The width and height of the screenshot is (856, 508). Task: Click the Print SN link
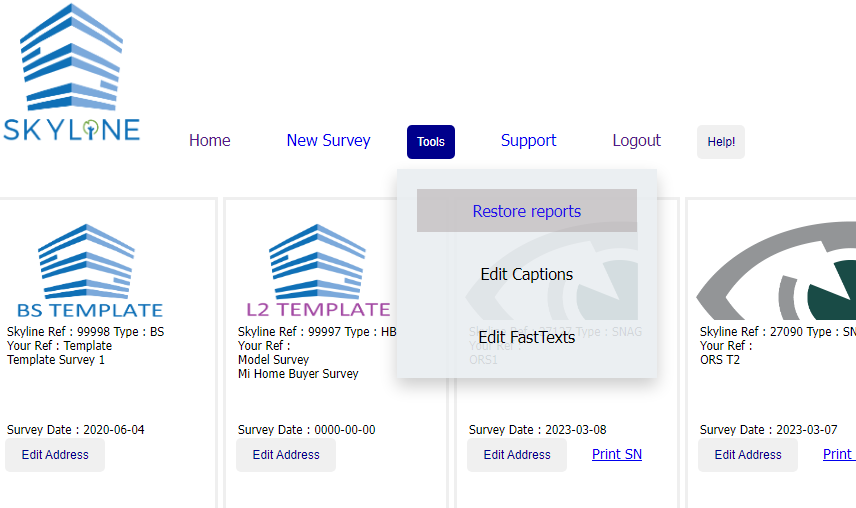point(617,454)
